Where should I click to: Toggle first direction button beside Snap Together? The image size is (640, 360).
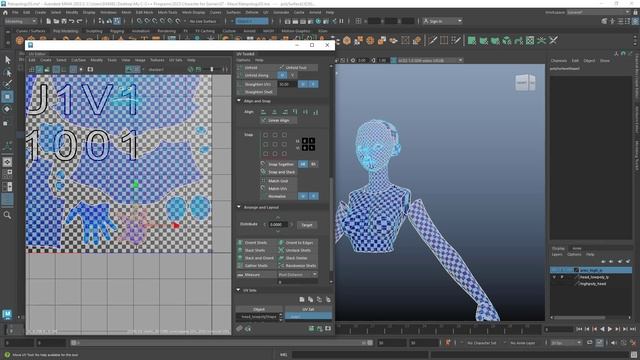point(303,164)
